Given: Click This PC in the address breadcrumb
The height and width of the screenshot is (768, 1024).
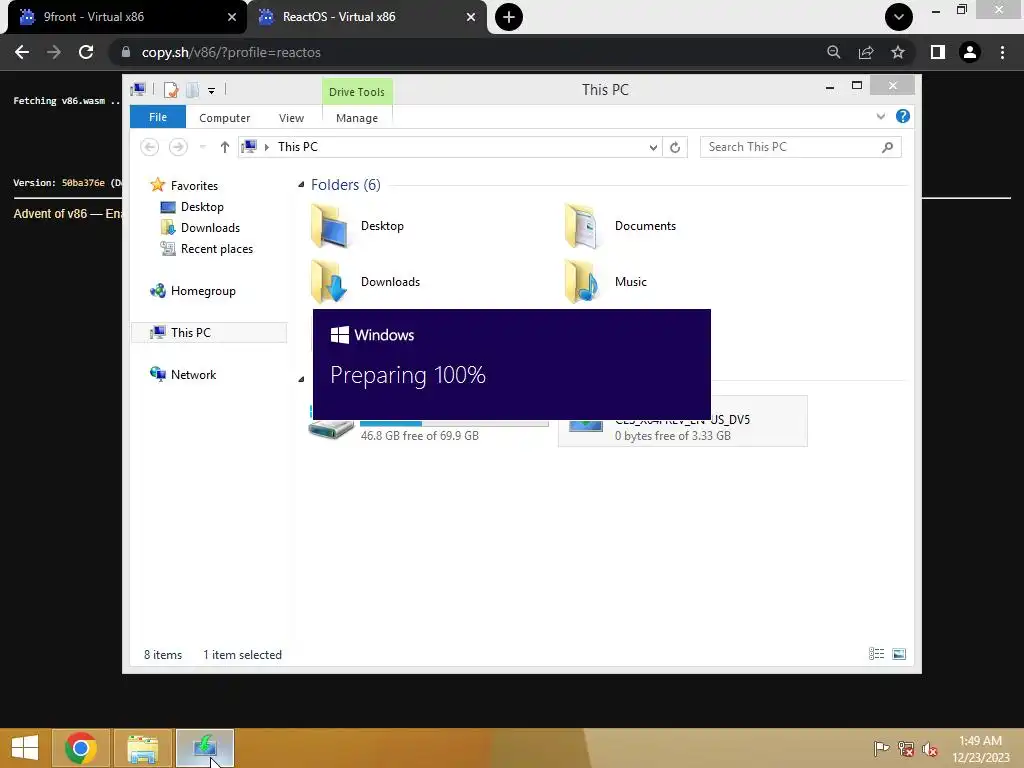Looking at the screenshot, I should [298, 147].
